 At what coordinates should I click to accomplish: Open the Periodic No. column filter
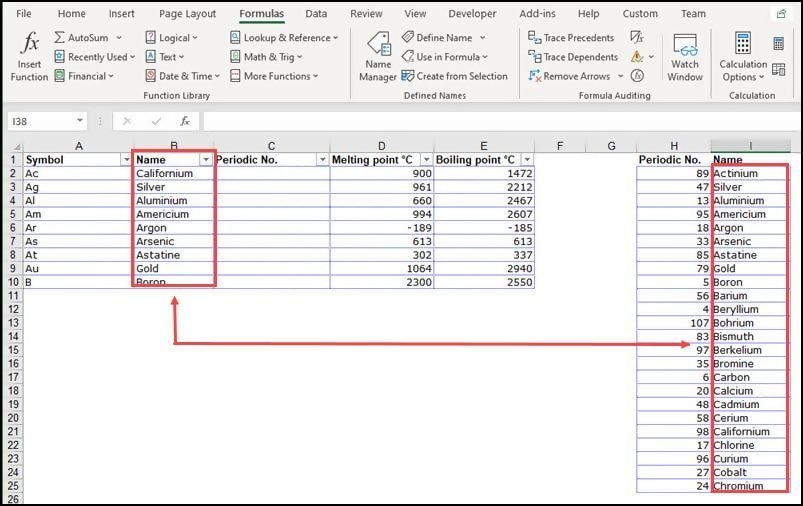point(322,160)
